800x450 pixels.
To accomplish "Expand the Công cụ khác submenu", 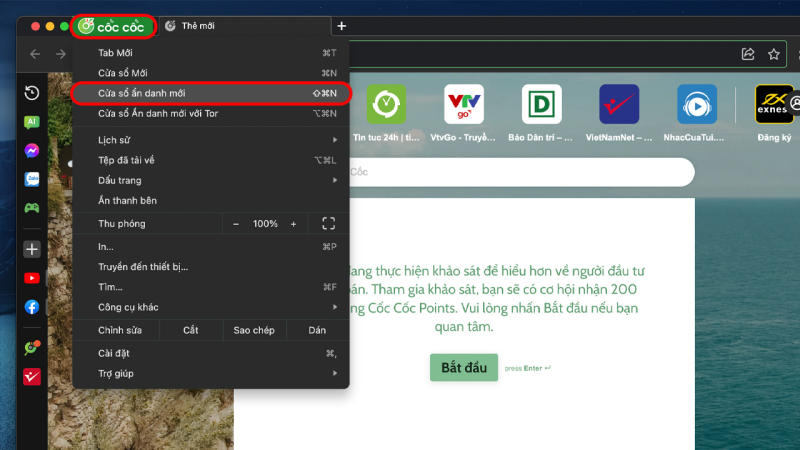I will pyautogui.click(x=211, y=307).
